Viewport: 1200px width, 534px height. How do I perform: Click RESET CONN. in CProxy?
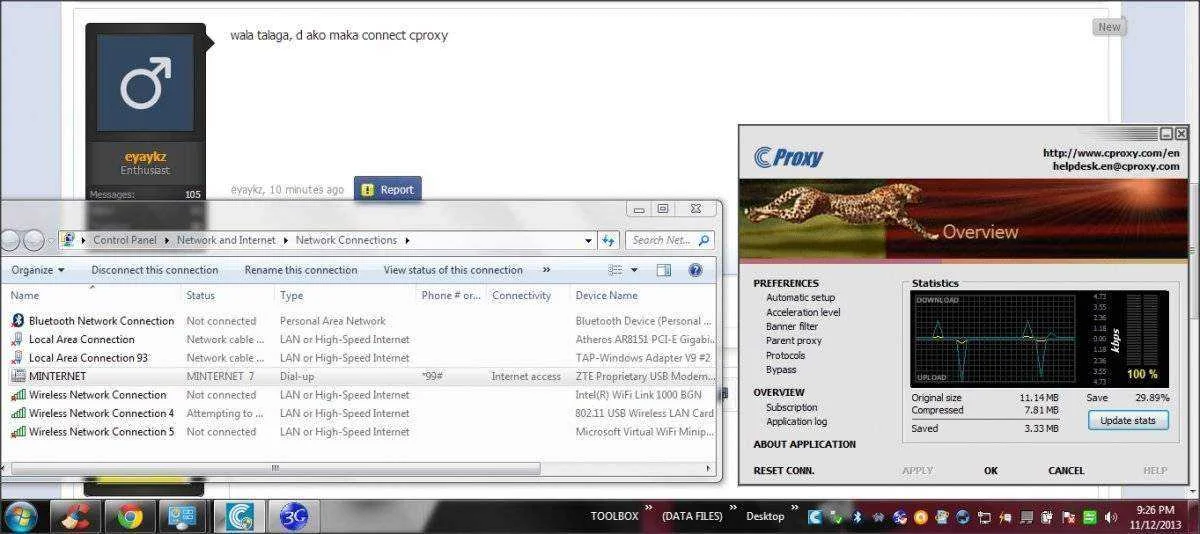pos(783,470)
